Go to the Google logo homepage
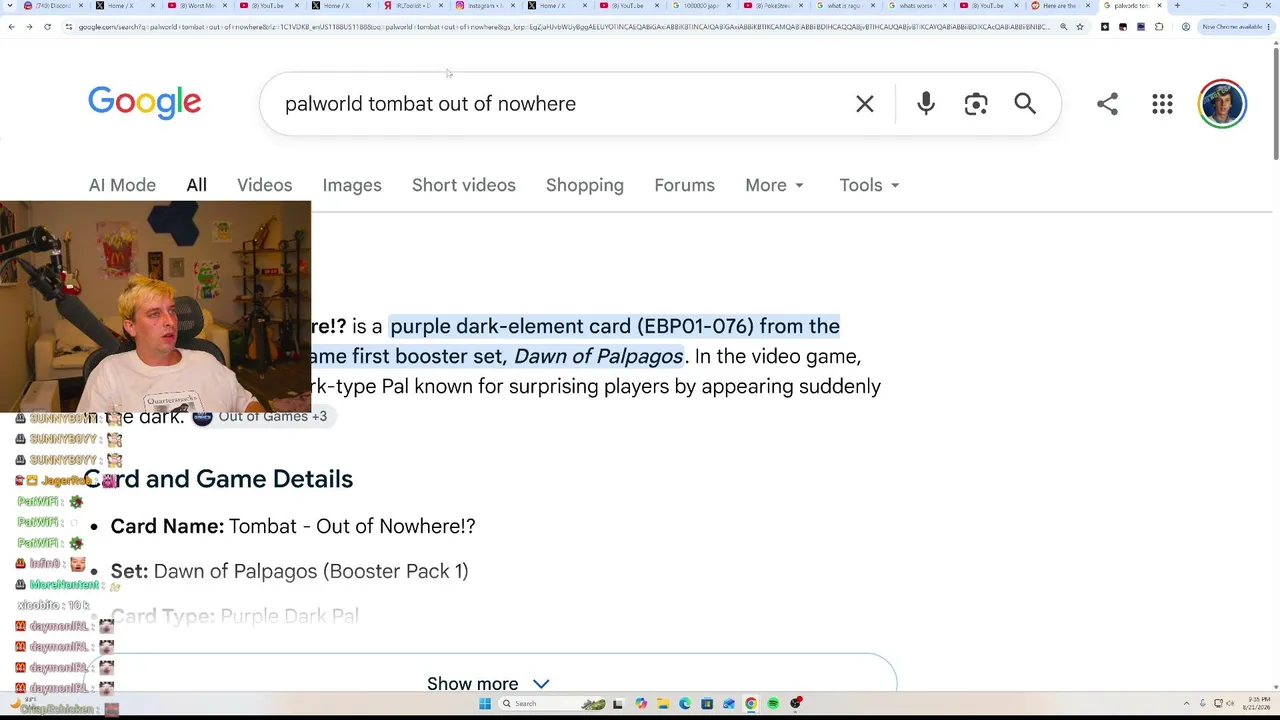 [x=145, y=103]
